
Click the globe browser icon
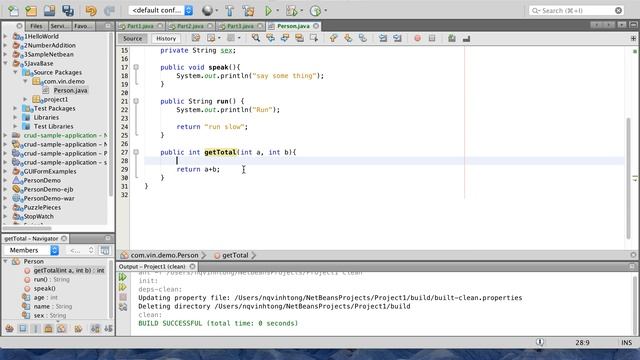pos(207,11)
